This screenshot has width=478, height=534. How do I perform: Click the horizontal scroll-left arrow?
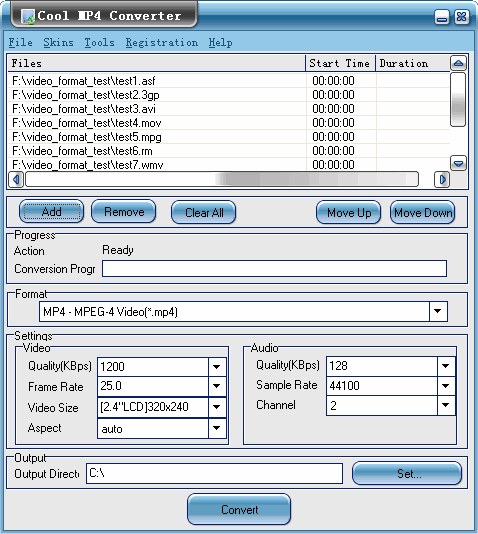pos(16,179)
